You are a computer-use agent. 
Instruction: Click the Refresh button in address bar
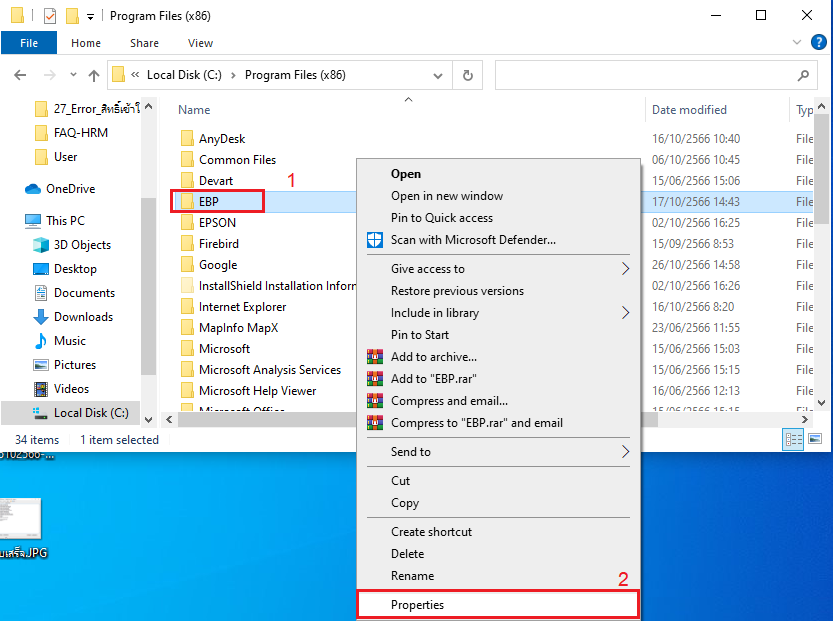point(467,75)
